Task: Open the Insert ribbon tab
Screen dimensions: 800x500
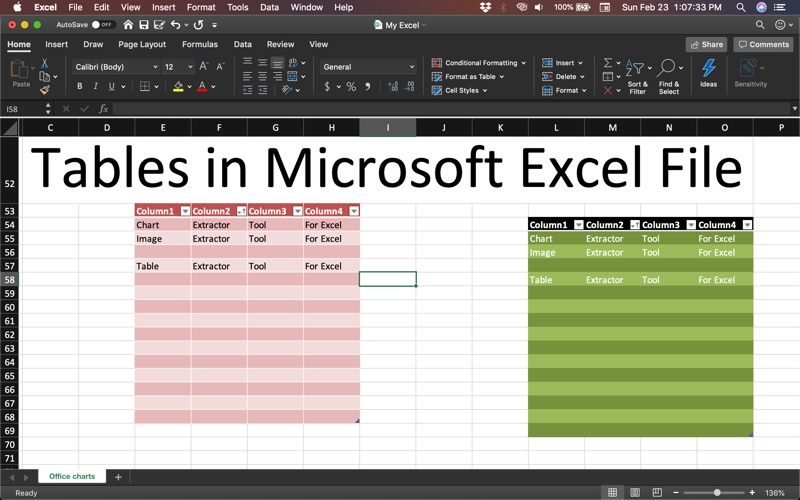Action: click(x=56, y=44)
